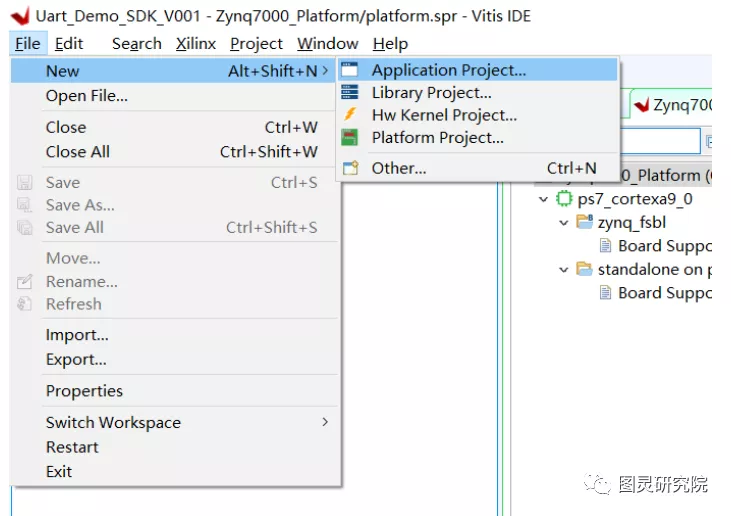Click the Save As icon
Image resolution: width=731 pixels, height=516 pixels.
24,205
